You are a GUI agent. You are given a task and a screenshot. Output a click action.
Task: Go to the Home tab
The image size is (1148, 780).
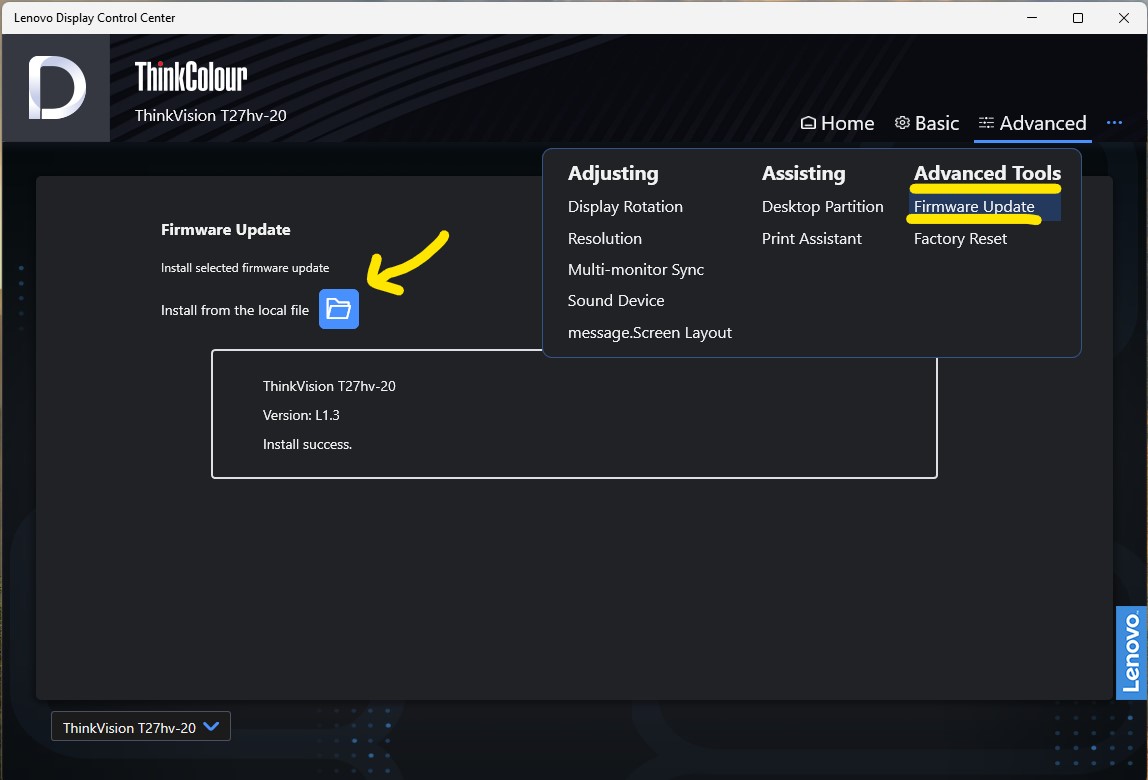pos(837,123)
